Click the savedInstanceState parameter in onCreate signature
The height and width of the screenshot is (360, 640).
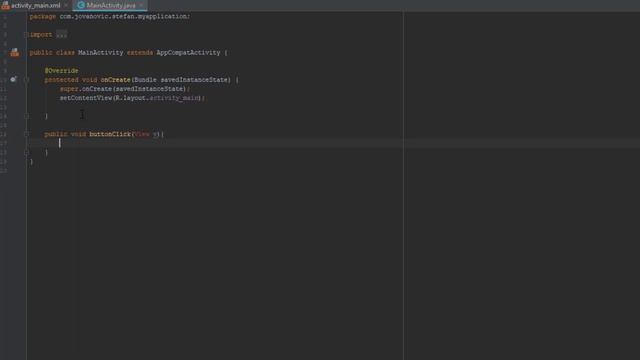tap(195, 80)
